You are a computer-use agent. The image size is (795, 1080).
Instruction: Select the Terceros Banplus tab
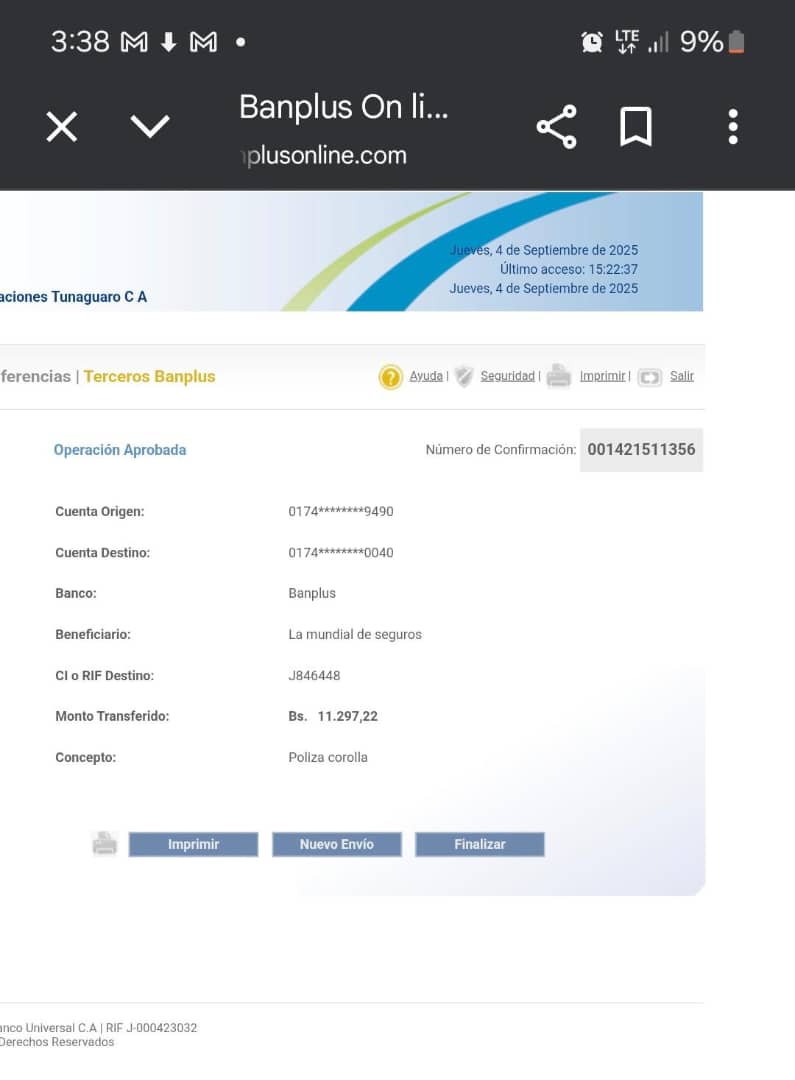(149, 377)
